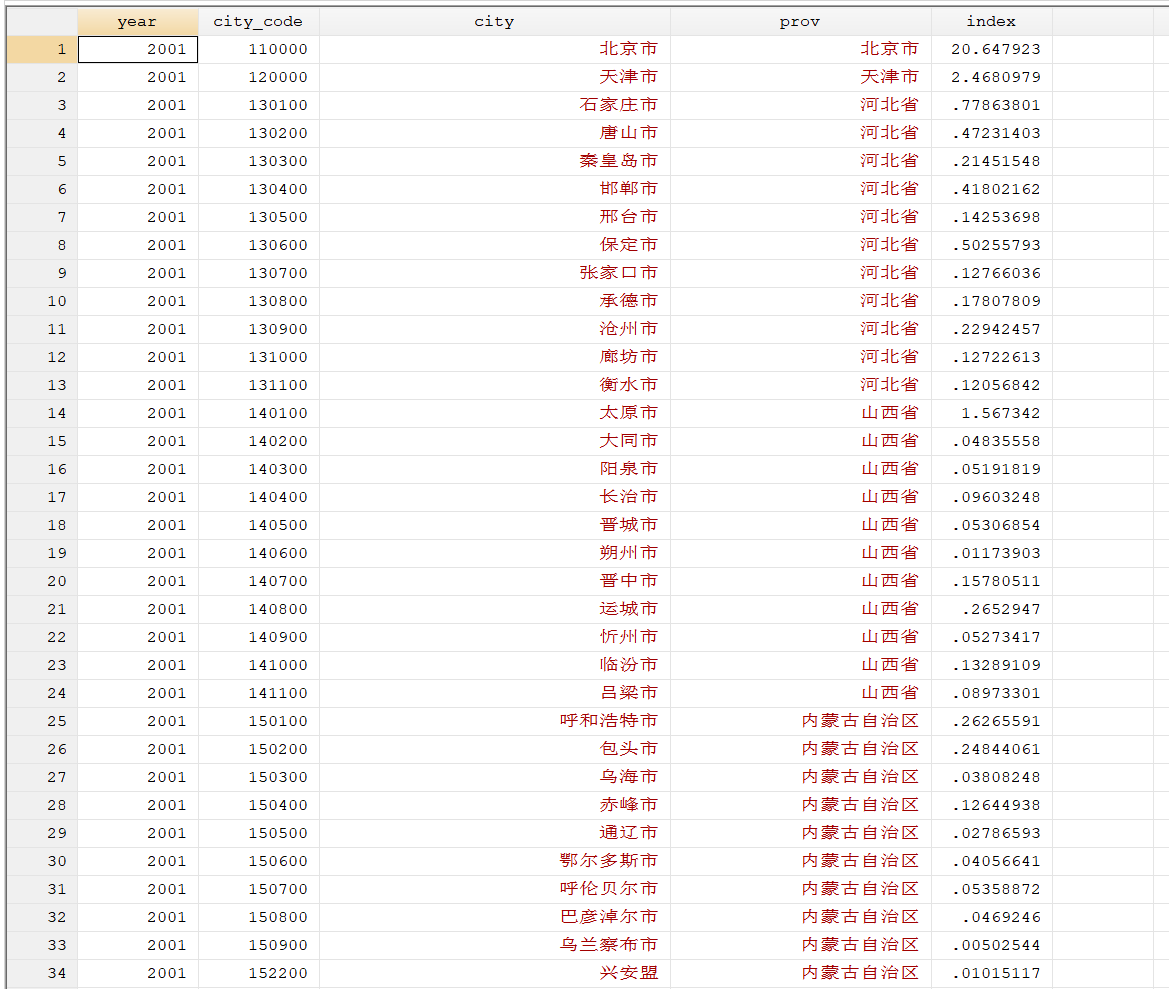1169x989 pixels.
Task: Click index cell 1.567342
Action: pyautogui.click(x=992, y=413)
